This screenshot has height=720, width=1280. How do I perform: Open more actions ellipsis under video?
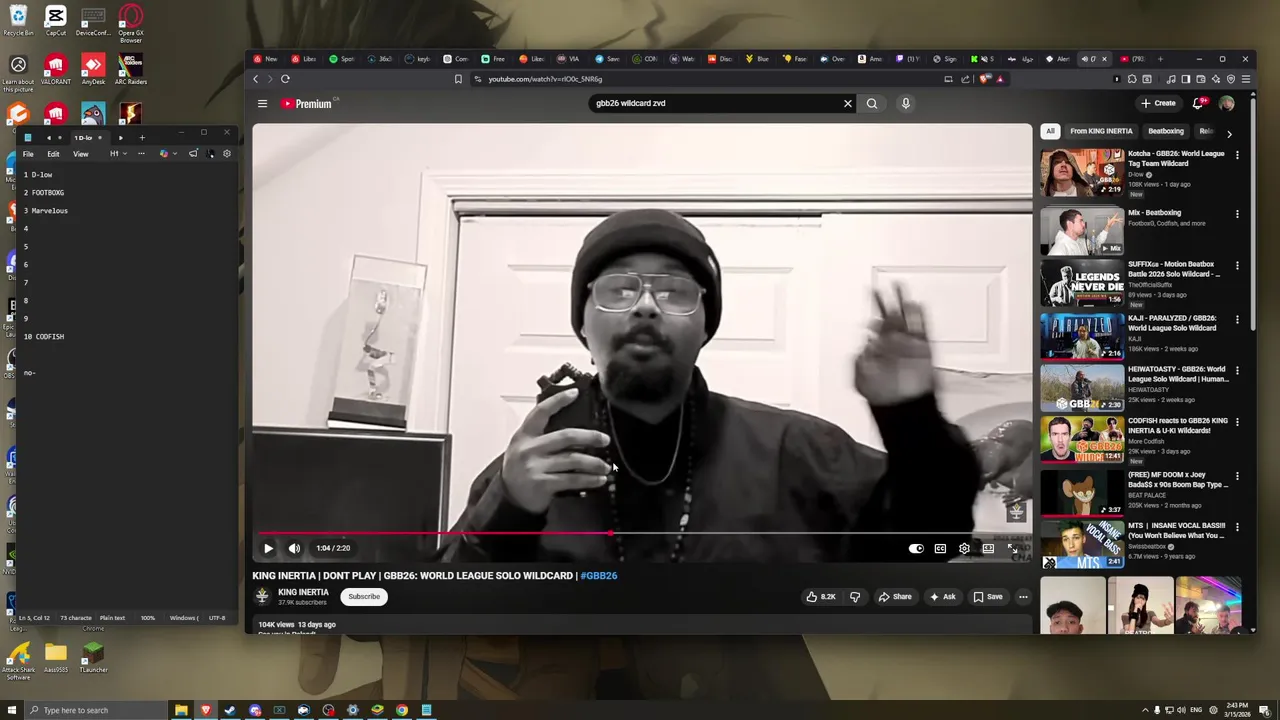coord(1023,597)
